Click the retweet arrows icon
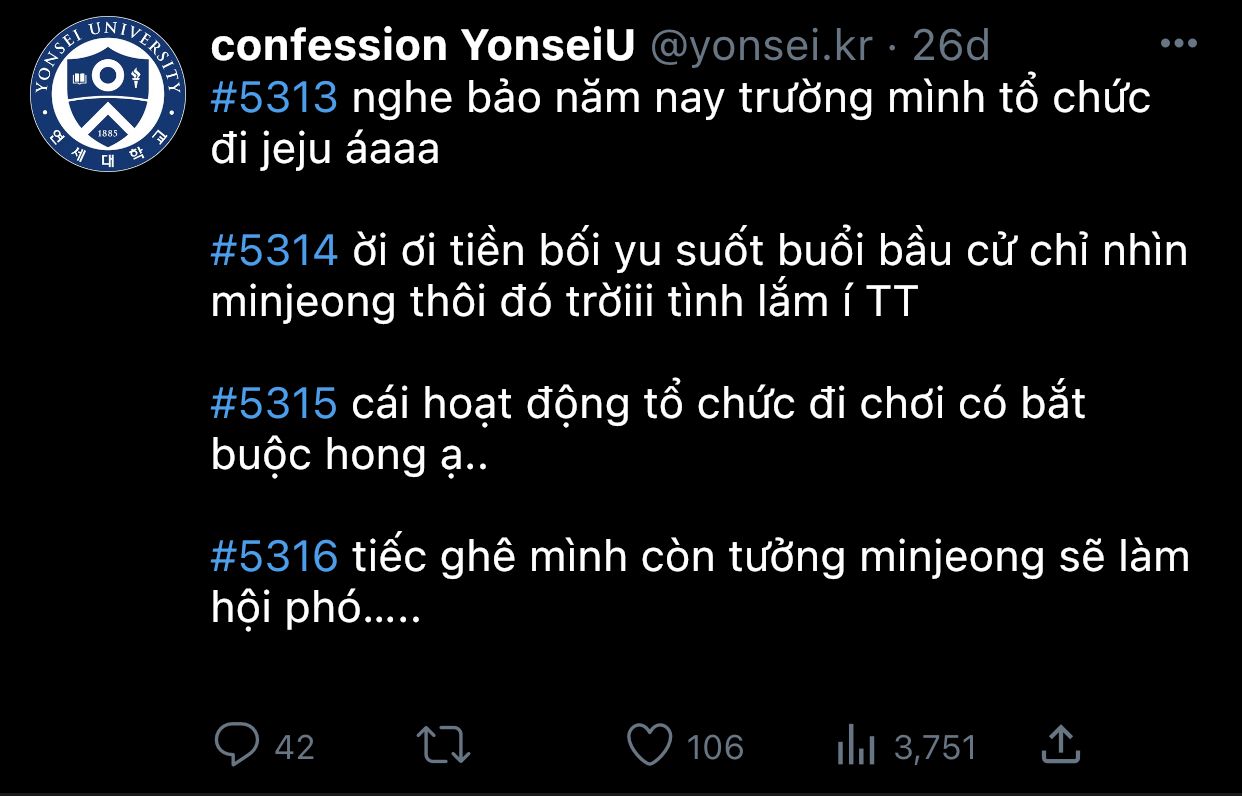Screen dimensions: 1242x796 (x=443, y=745)
